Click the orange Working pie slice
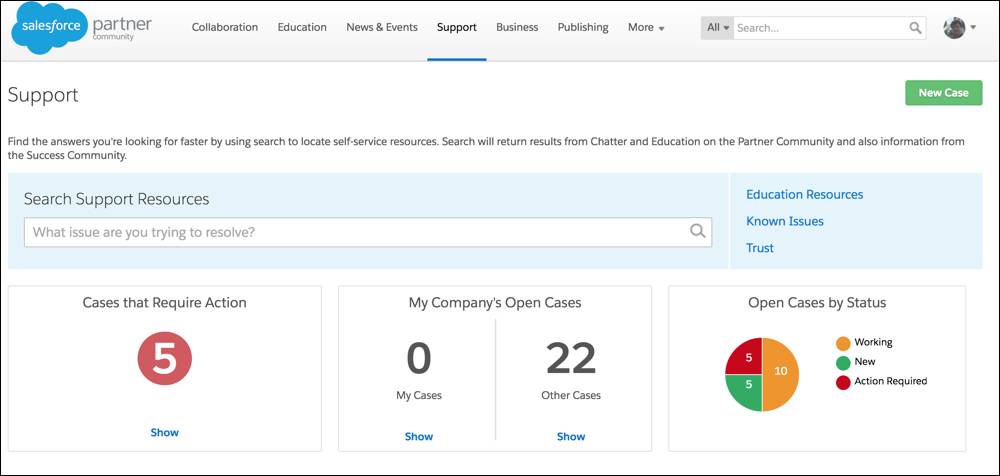1000x476 pixels. coord(781,375)
